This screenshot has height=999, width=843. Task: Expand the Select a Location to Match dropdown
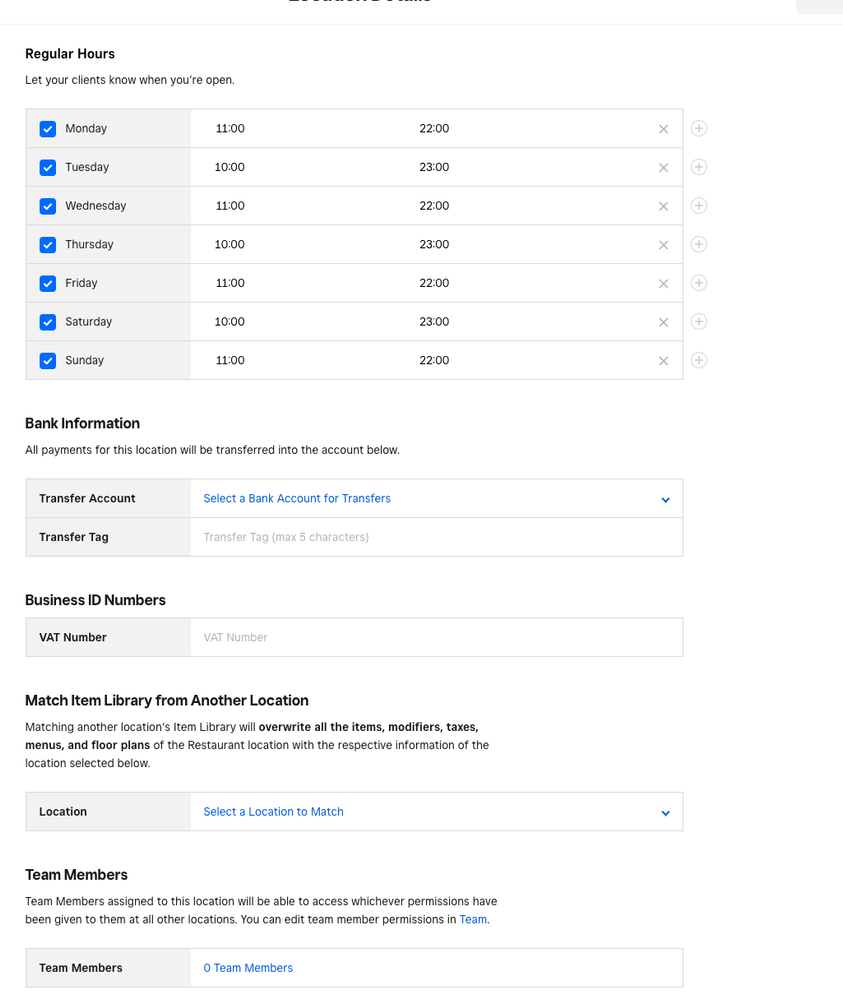[x=436, y=812]
